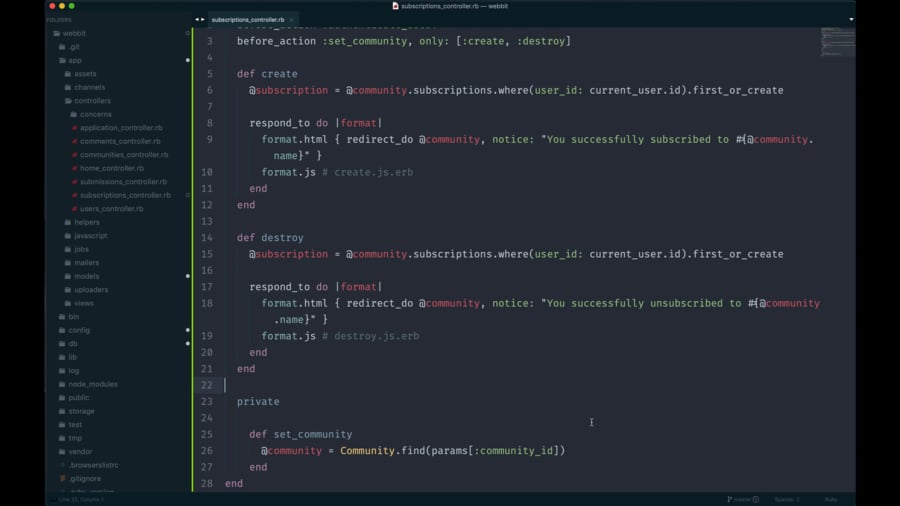The width and height of the screenshot is (900, 506).
Task: Expand the helpers folder
Action: (x=68, y=222)
